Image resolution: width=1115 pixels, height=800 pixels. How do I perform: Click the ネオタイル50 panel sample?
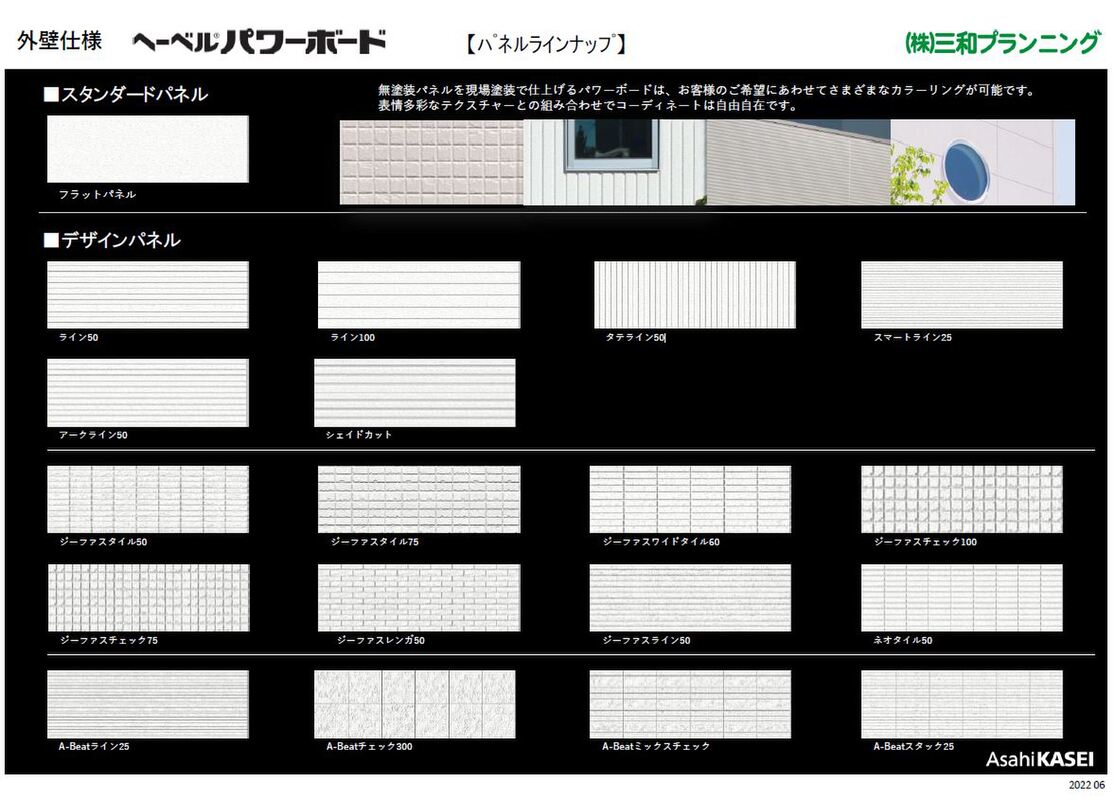point(961,598)
